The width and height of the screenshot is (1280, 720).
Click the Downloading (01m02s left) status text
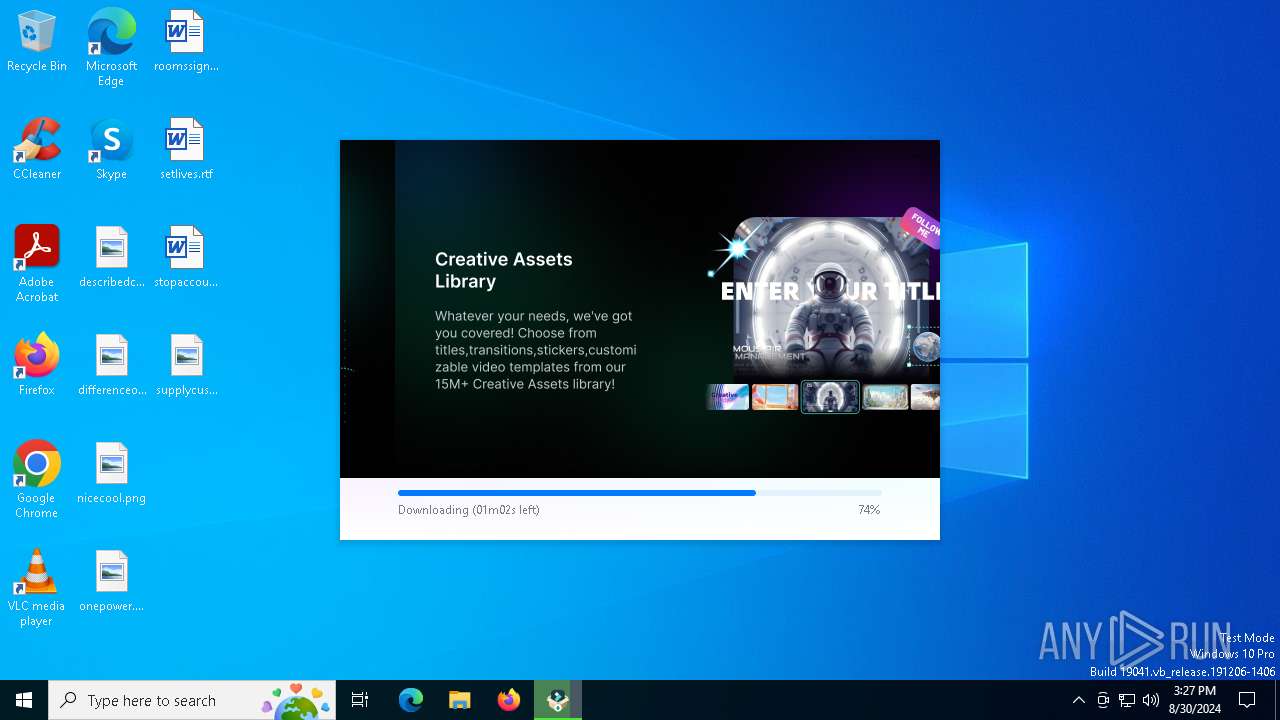pos(469,510)
